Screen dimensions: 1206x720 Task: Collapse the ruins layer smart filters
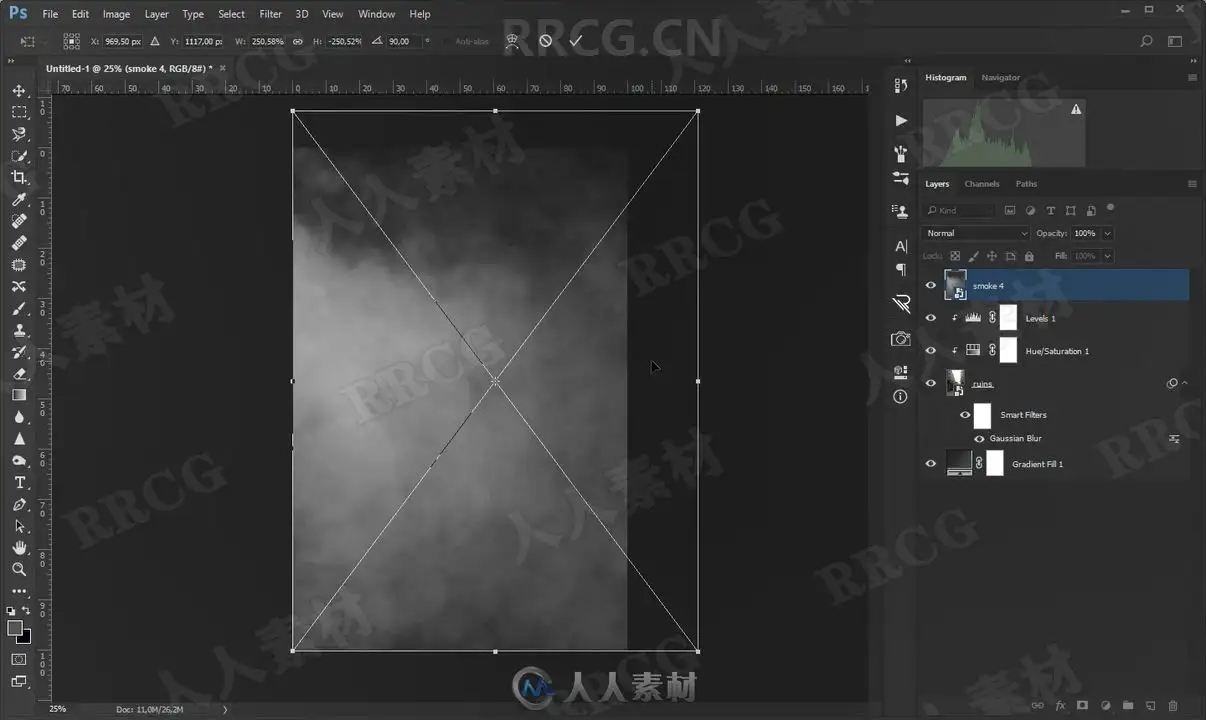[x=1185, y=383]
